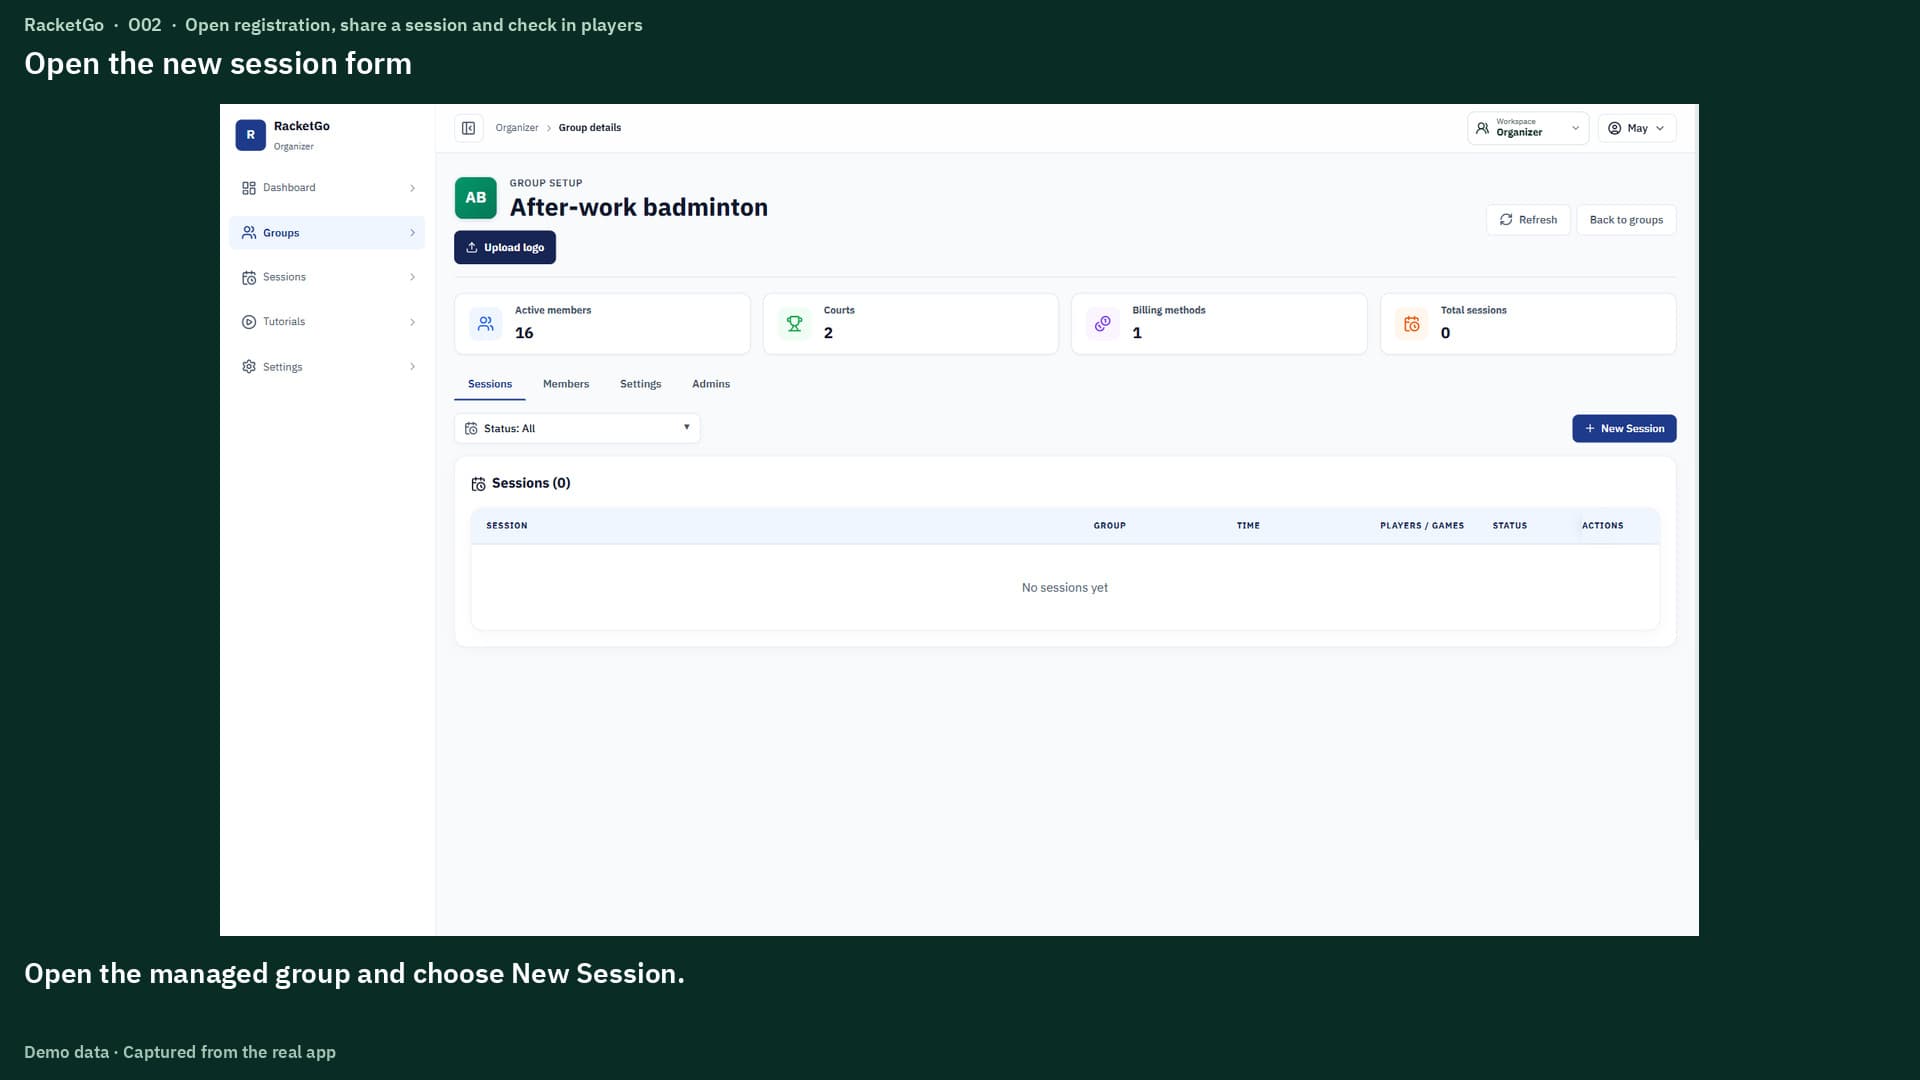
Task: Click the 'No sessions yet' message
Action: coord(1065,588)
